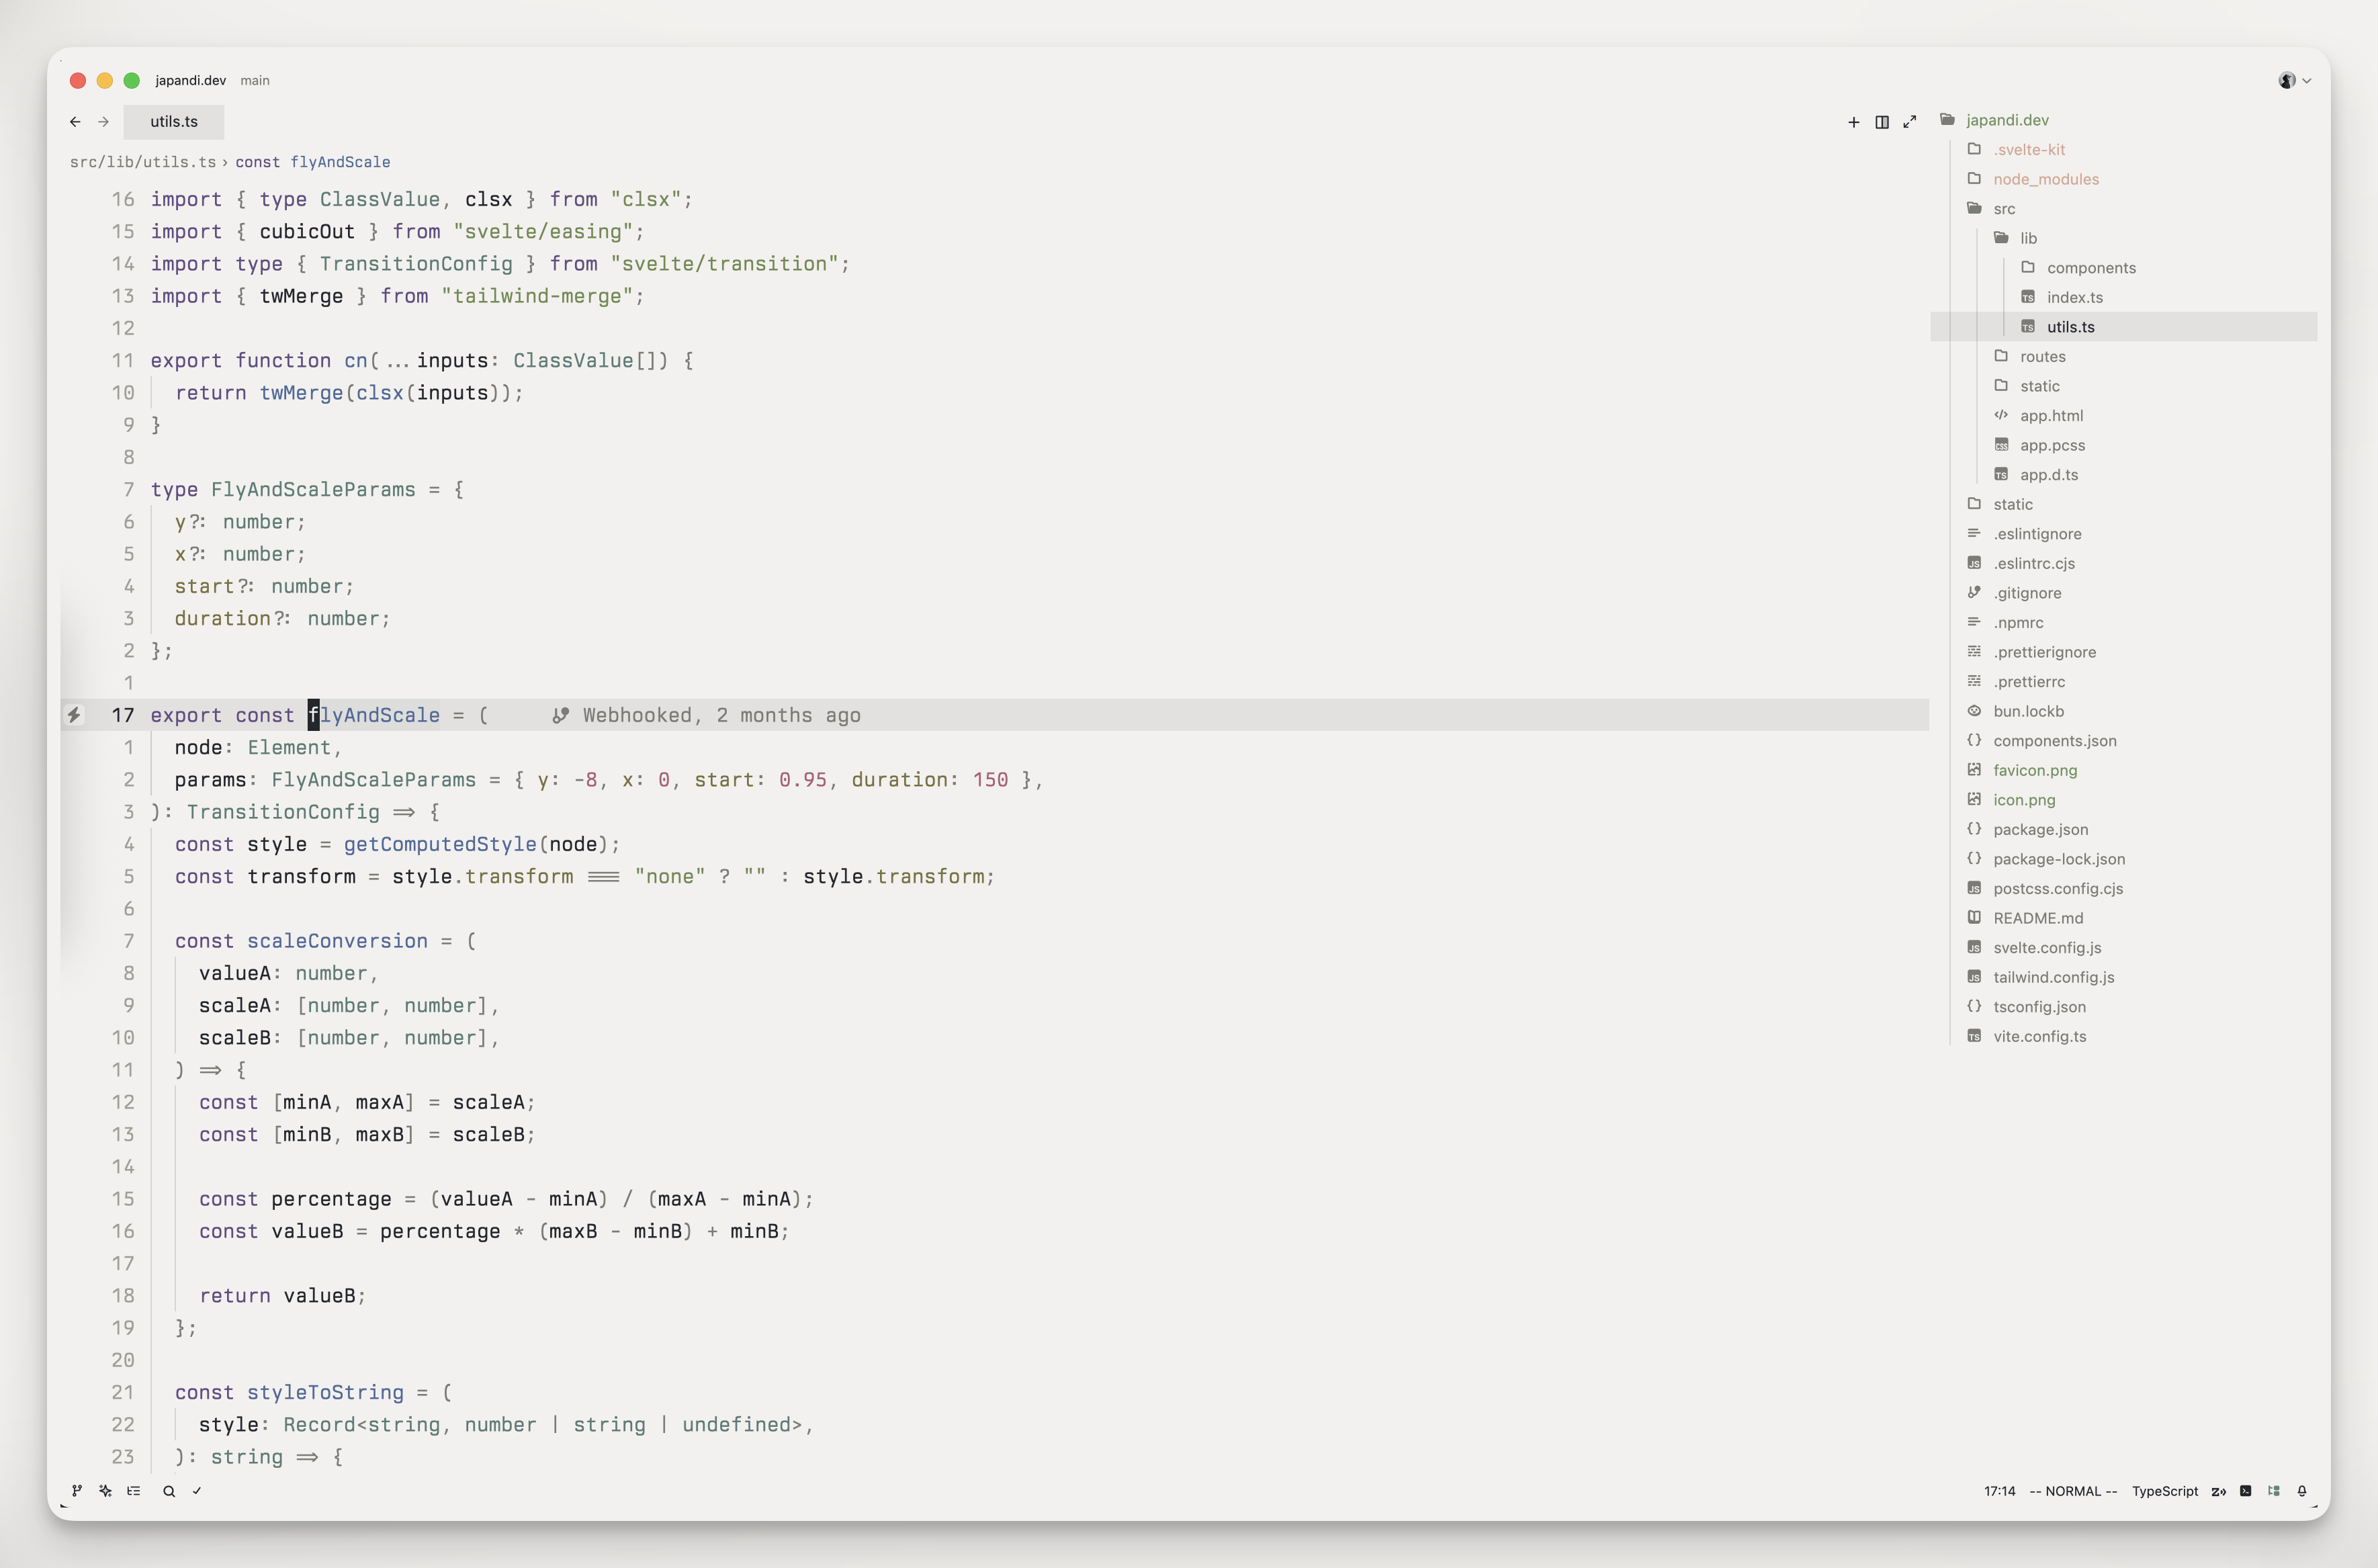Open new item with plus icon
The image size is (2378, 1568).
coord(1854,122)
